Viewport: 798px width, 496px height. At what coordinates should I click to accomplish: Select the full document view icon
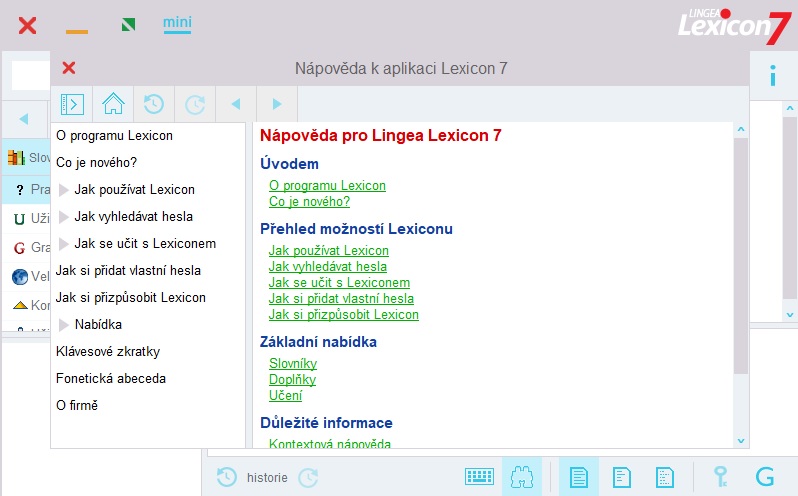click(579, 477)
